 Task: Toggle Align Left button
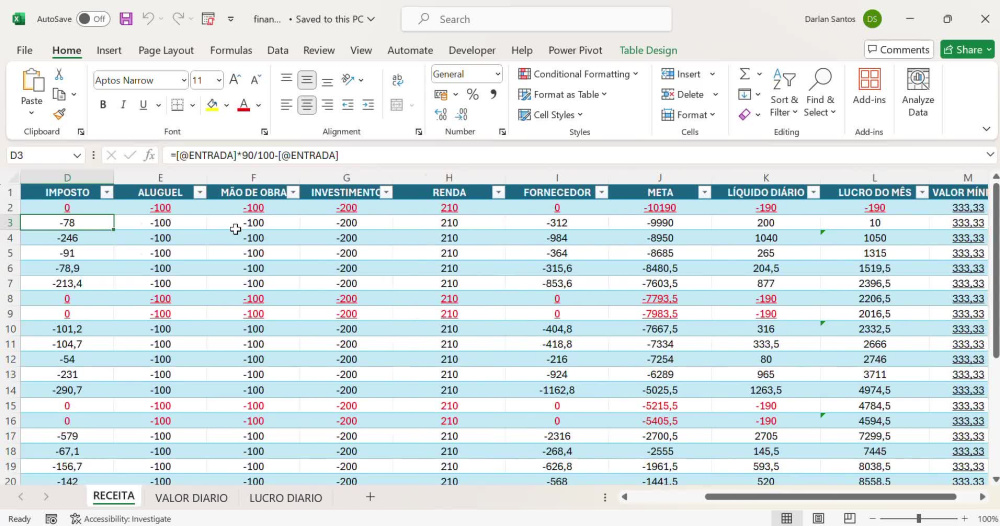[286, 105]
